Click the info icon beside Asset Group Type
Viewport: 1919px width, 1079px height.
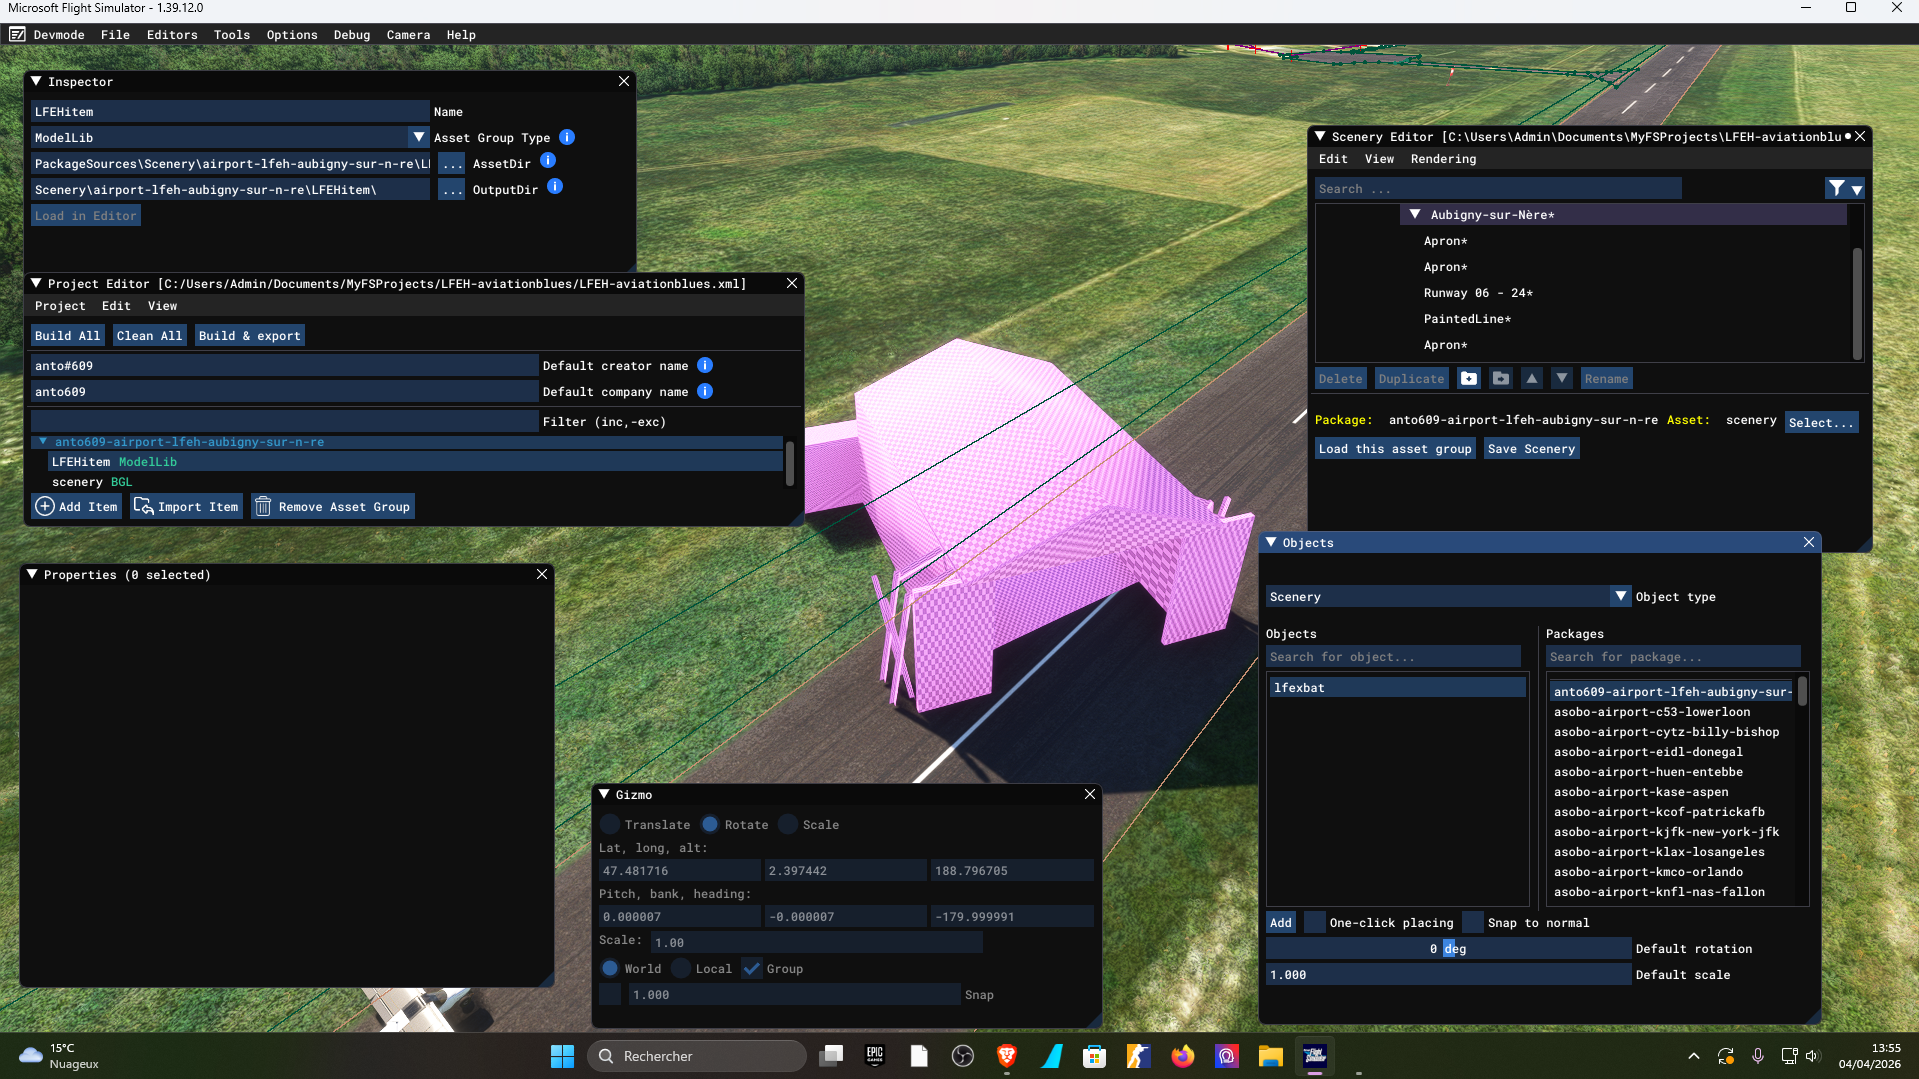click(567, 137)
